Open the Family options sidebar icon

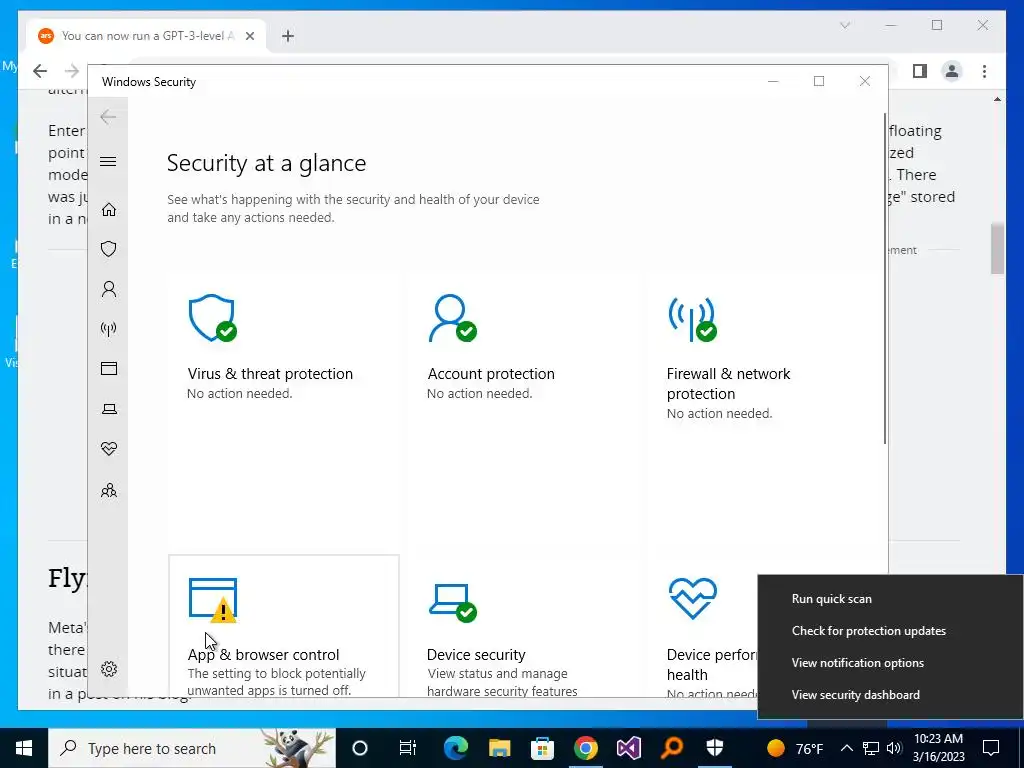pos(108,490)
